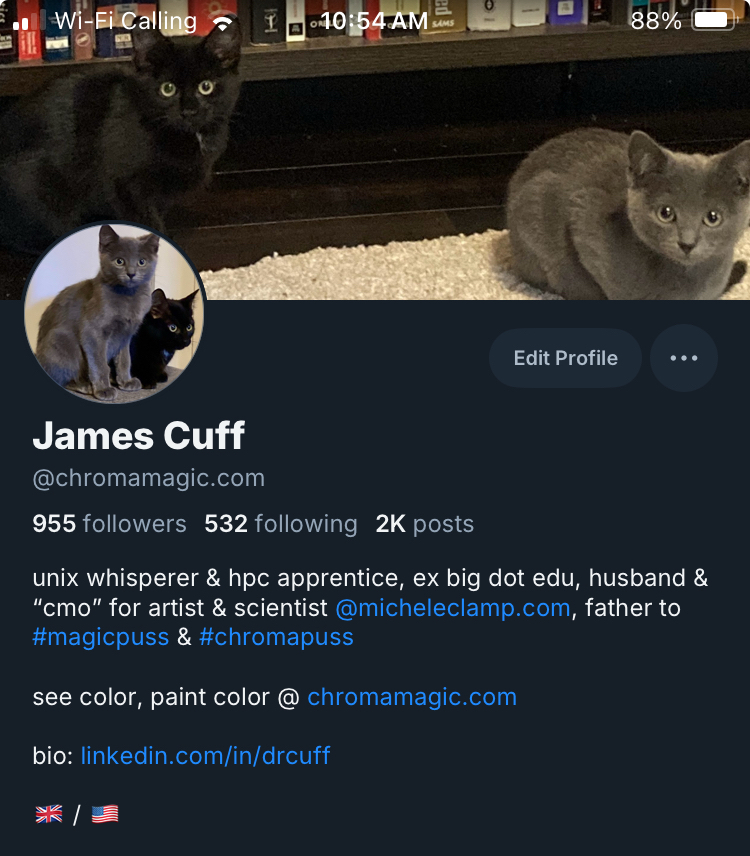Tap the battery icon in status bar
This screenshot has height=856, width=750.
[714, 21]
